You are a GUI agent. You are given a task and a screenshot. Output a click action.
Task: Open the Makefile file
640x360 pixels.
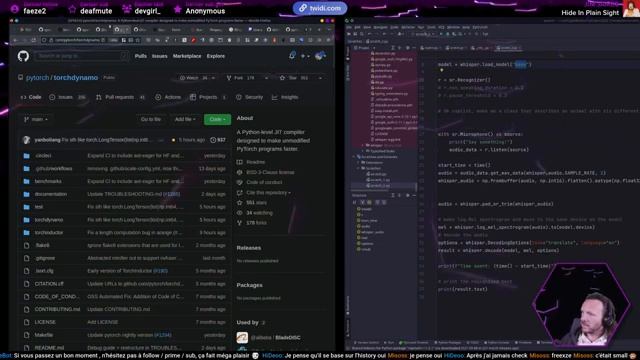point(44,335)
